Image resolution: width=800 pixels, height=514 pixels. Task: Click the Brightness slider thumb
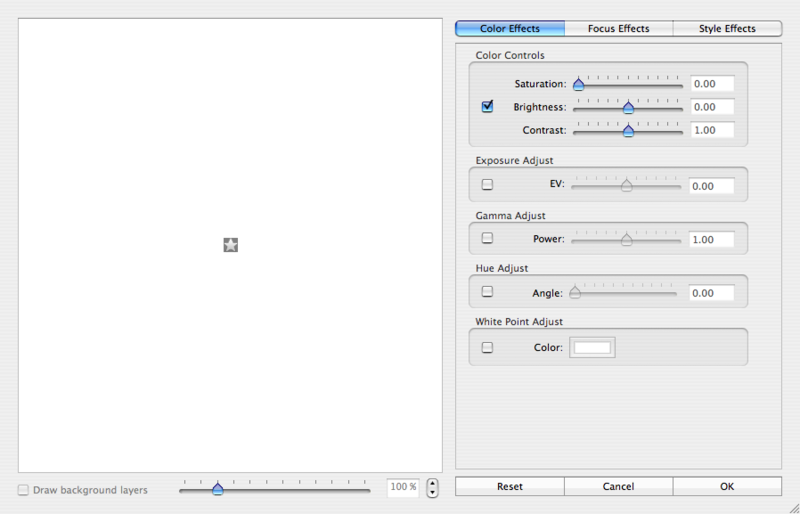(x=628, y=107)
